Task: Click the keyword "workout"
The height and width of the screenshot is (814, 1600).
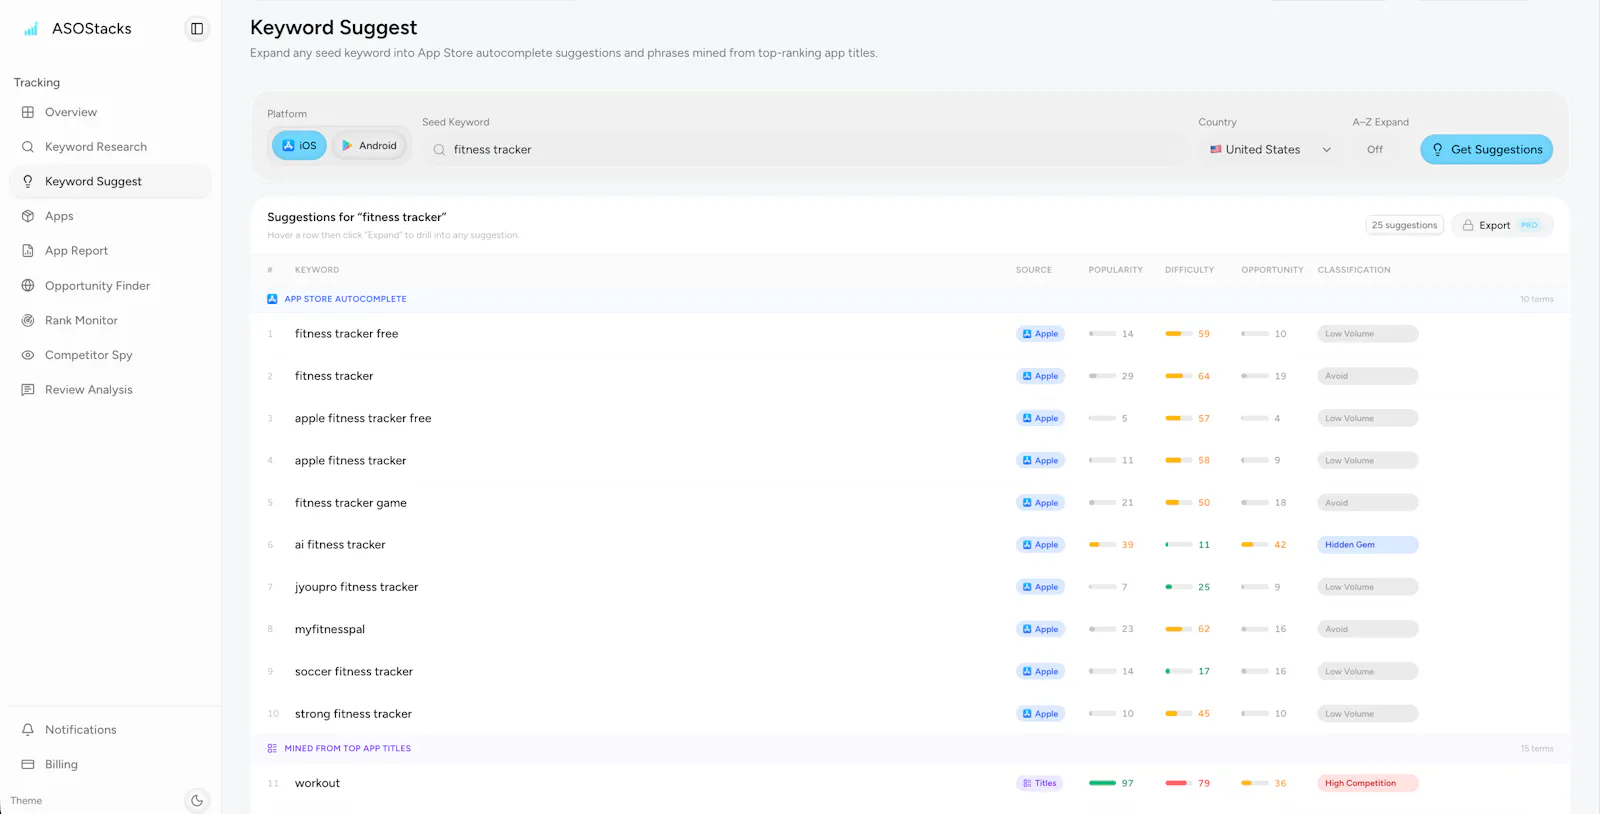Action: (x=317, y=783)
